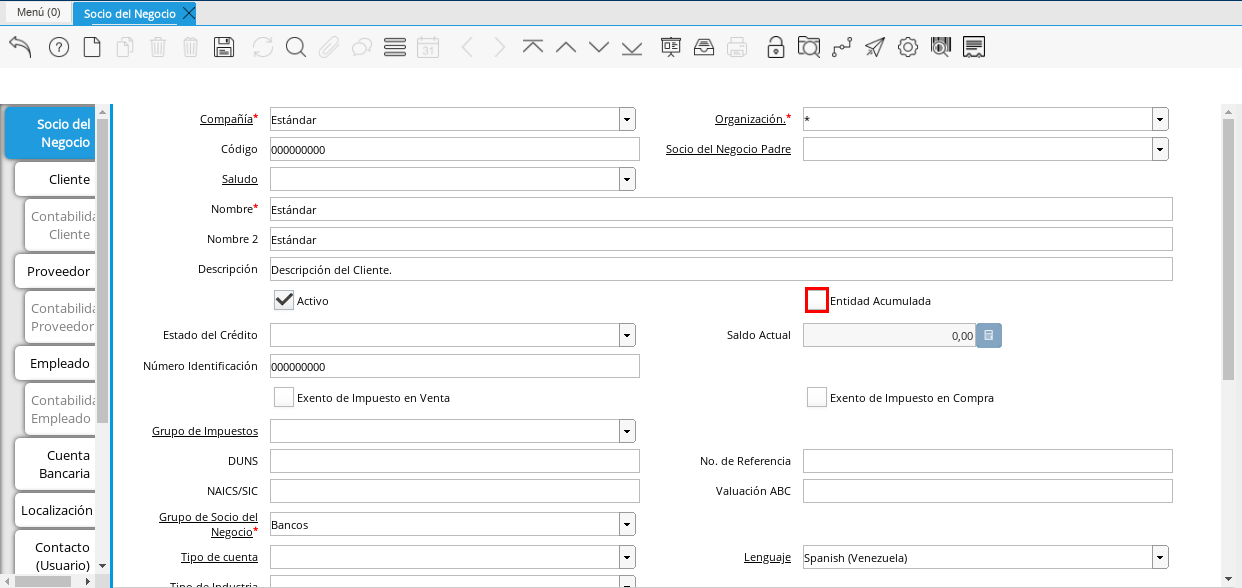1242x588 pixels.
Task: Expand the Compañía dropdown arrow
Action: 627,119
